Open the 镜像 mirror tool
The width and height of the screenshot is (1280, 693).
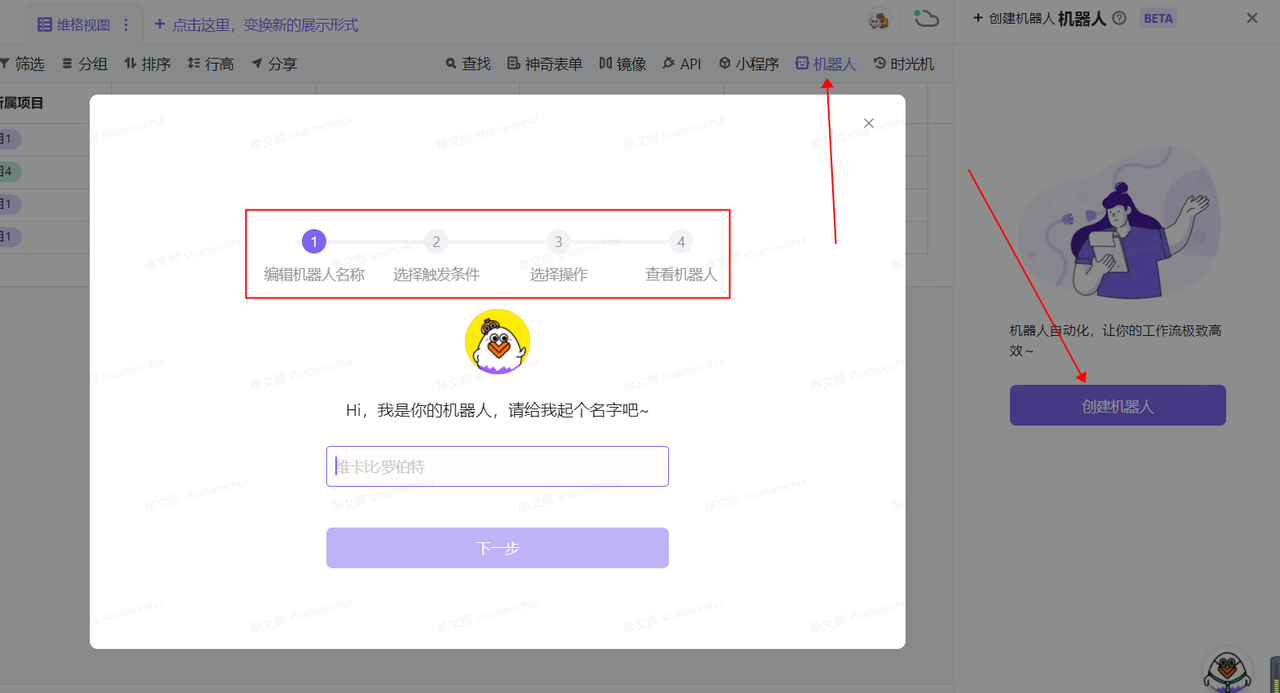(x=623, y=64)
